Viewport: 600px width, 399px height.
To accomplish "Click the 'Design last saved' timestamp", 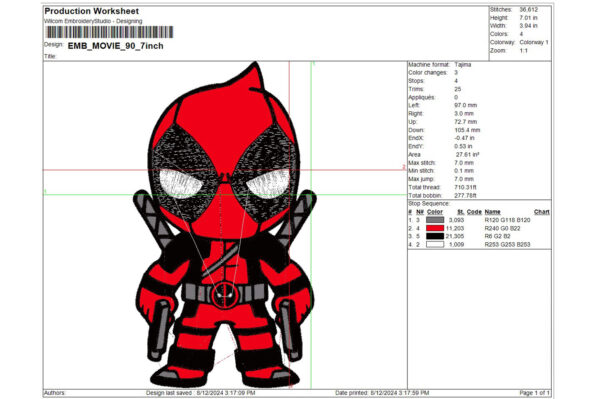I will (201, 393).
